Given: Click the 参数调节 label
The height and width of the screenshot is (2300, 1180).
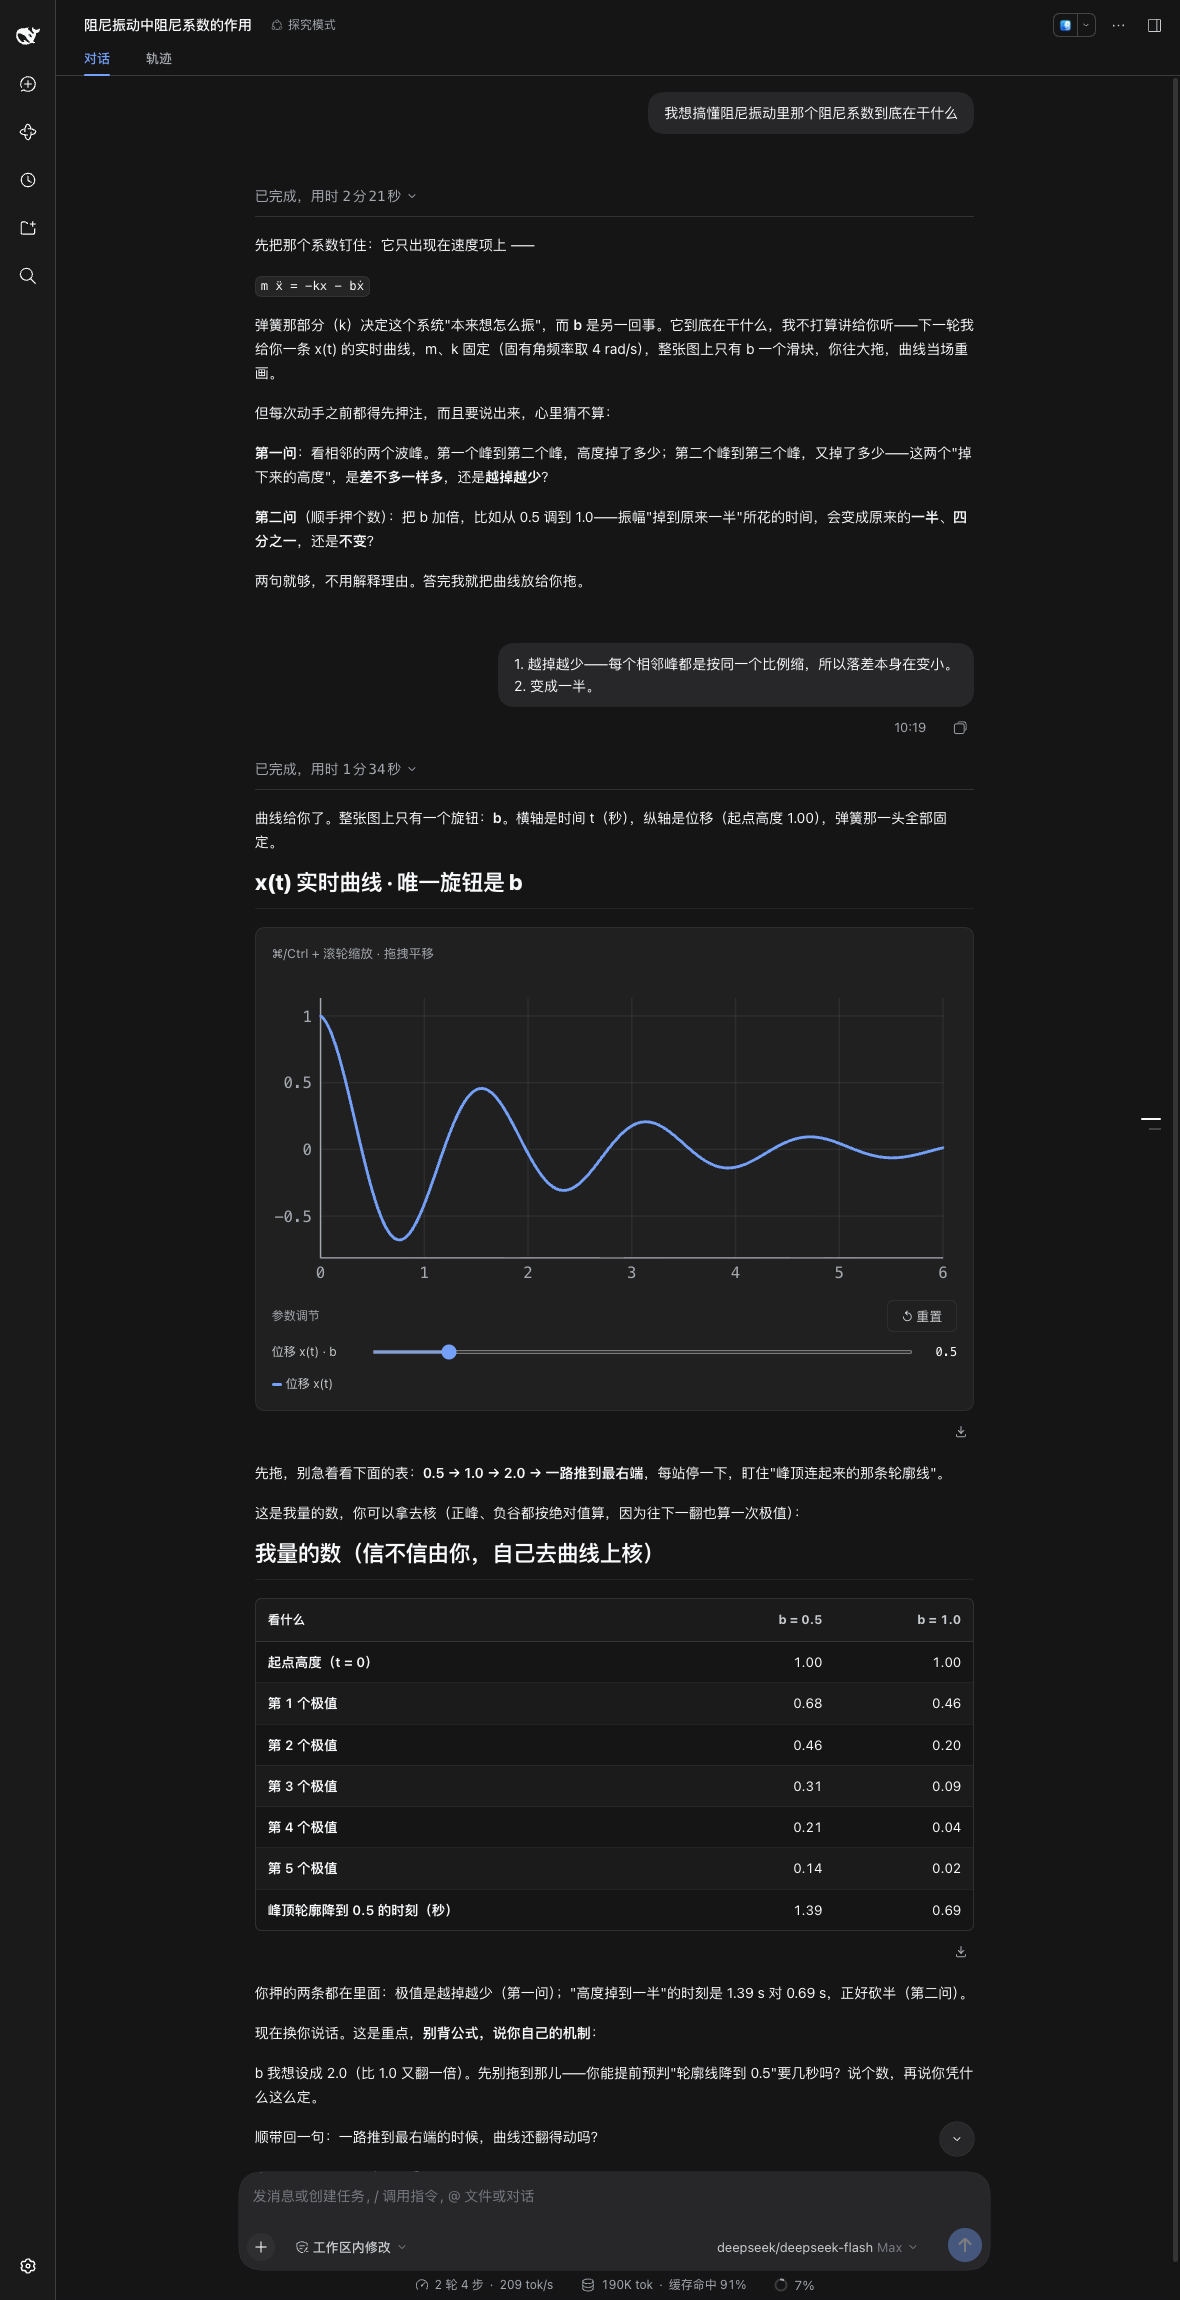Looking at the screenshot, I should [x=295, y=1316].
